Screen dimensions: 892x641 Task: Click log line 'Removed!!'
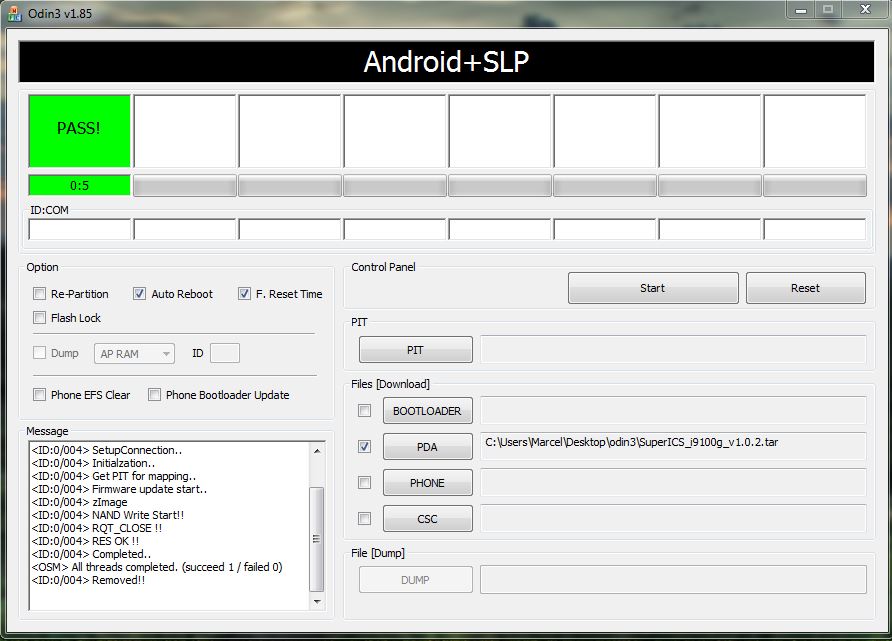pos(88,580)
